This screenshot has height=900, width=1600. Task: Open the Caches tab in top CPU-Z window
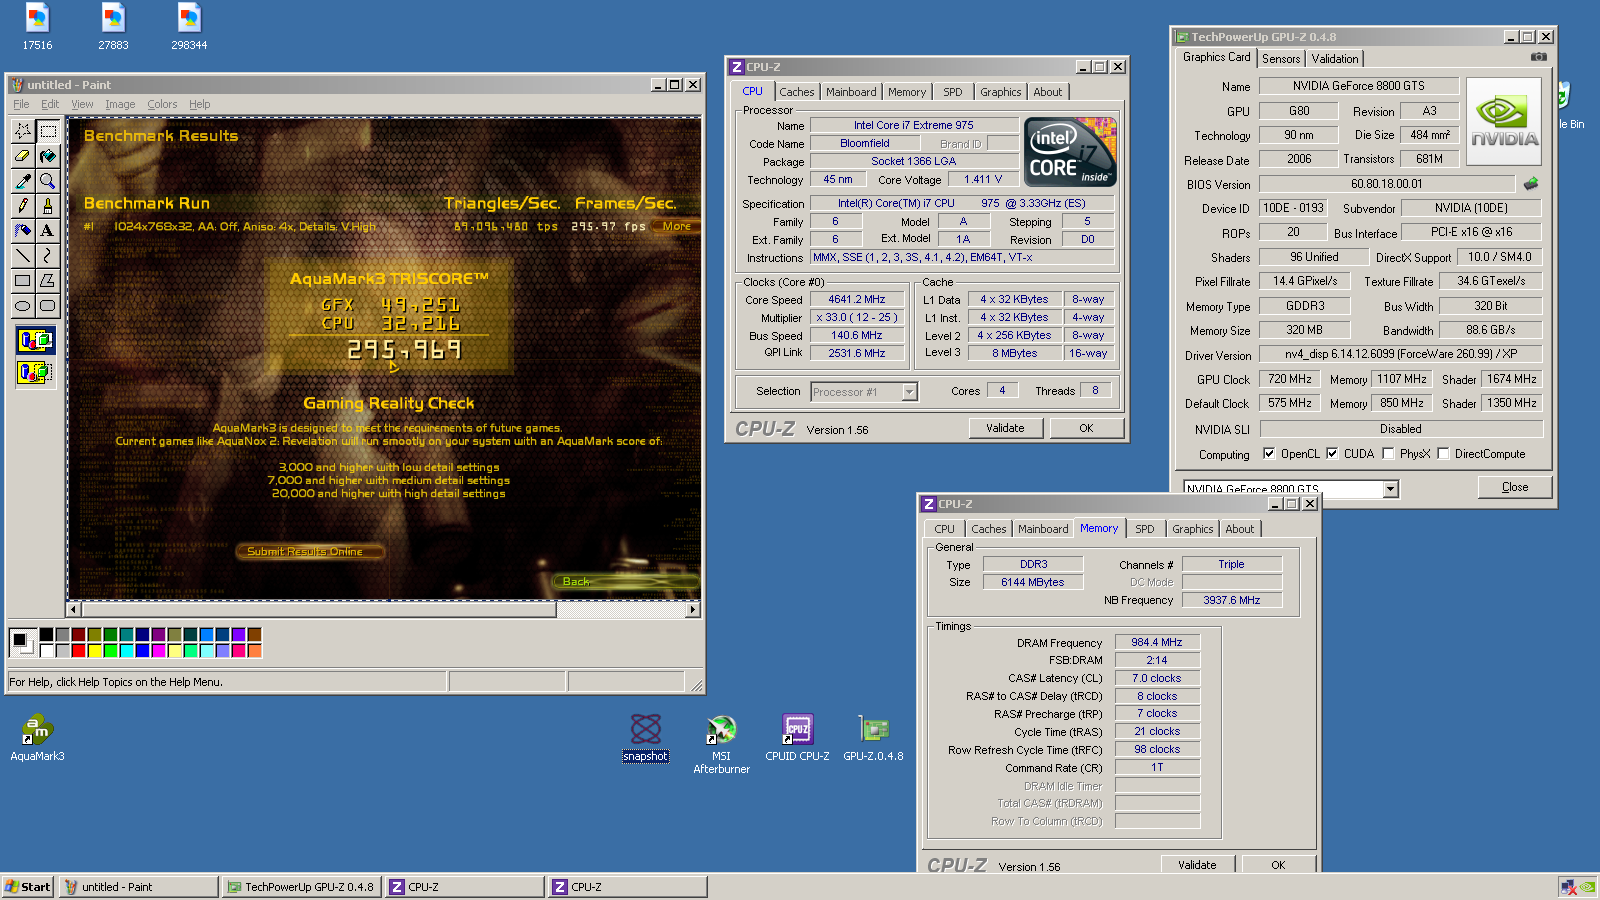pos(797,92)
